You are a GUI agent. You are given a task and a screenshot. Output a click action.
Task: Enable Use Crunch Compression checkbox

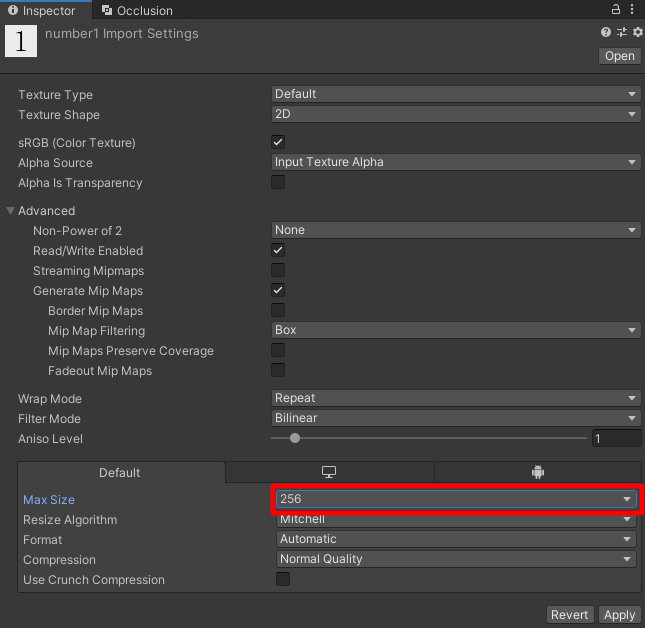(x=283, y=580)
